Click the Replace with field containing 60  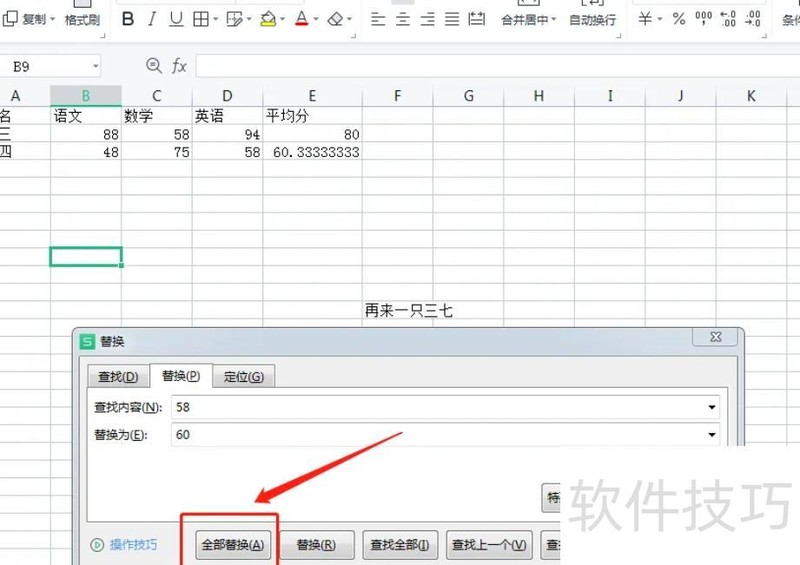click(x=445, y=434)
